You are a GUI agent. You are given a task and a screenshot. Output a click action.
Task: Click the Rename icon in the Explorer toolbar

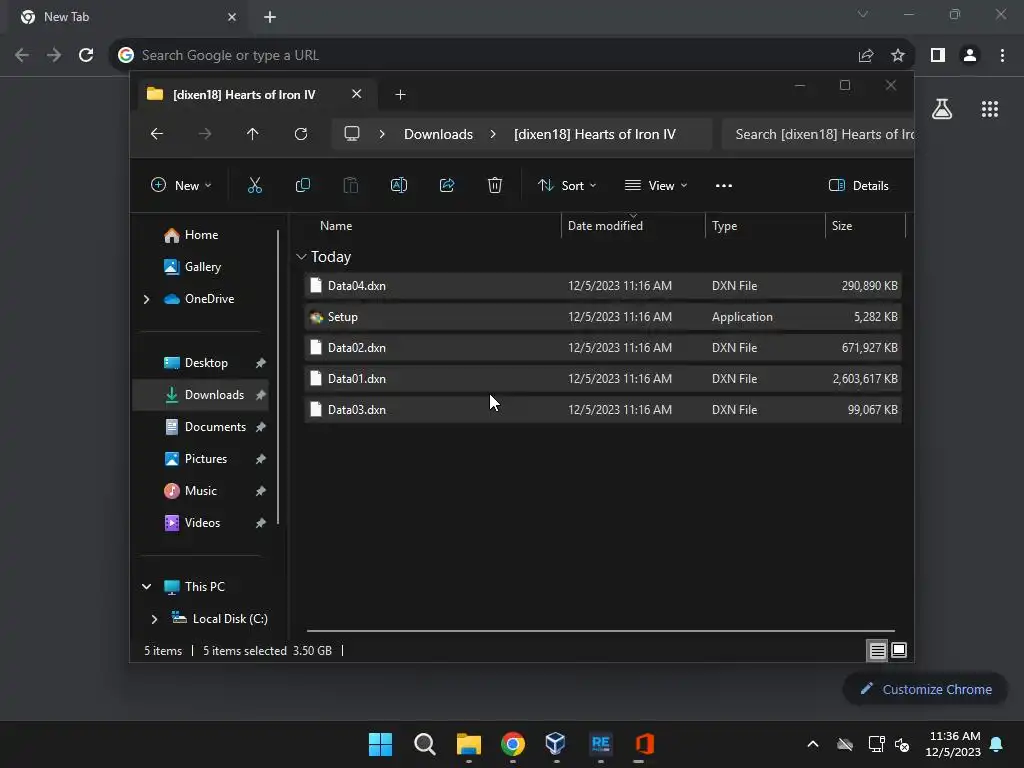pos(398,185)
